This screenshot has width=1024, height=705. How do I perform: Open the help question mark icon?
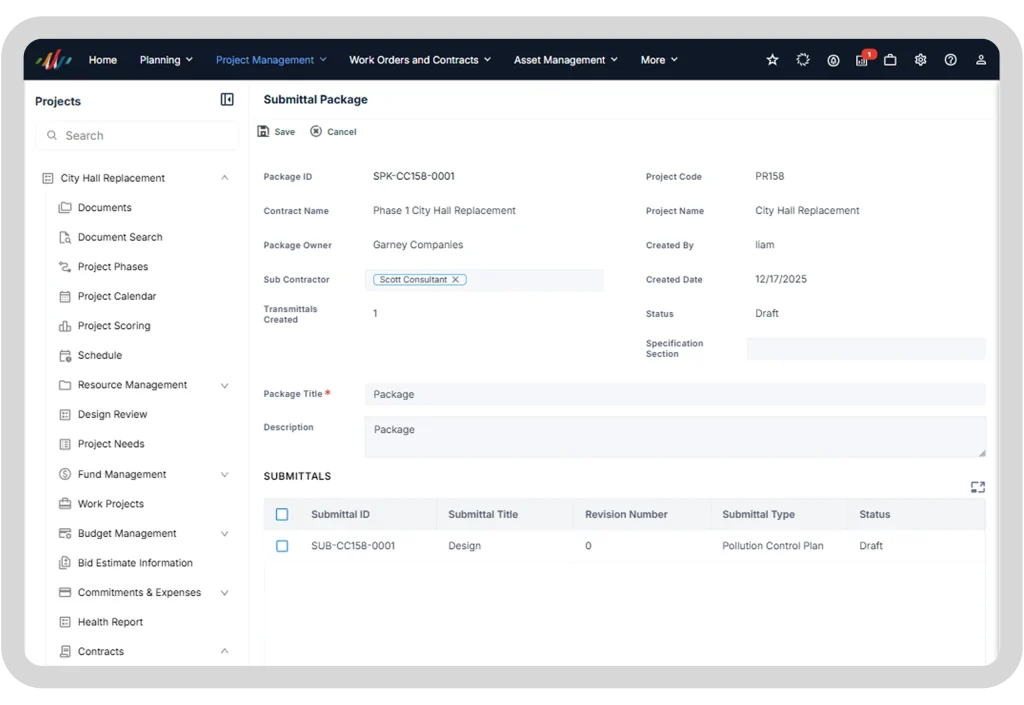click(x=950, y=60)
